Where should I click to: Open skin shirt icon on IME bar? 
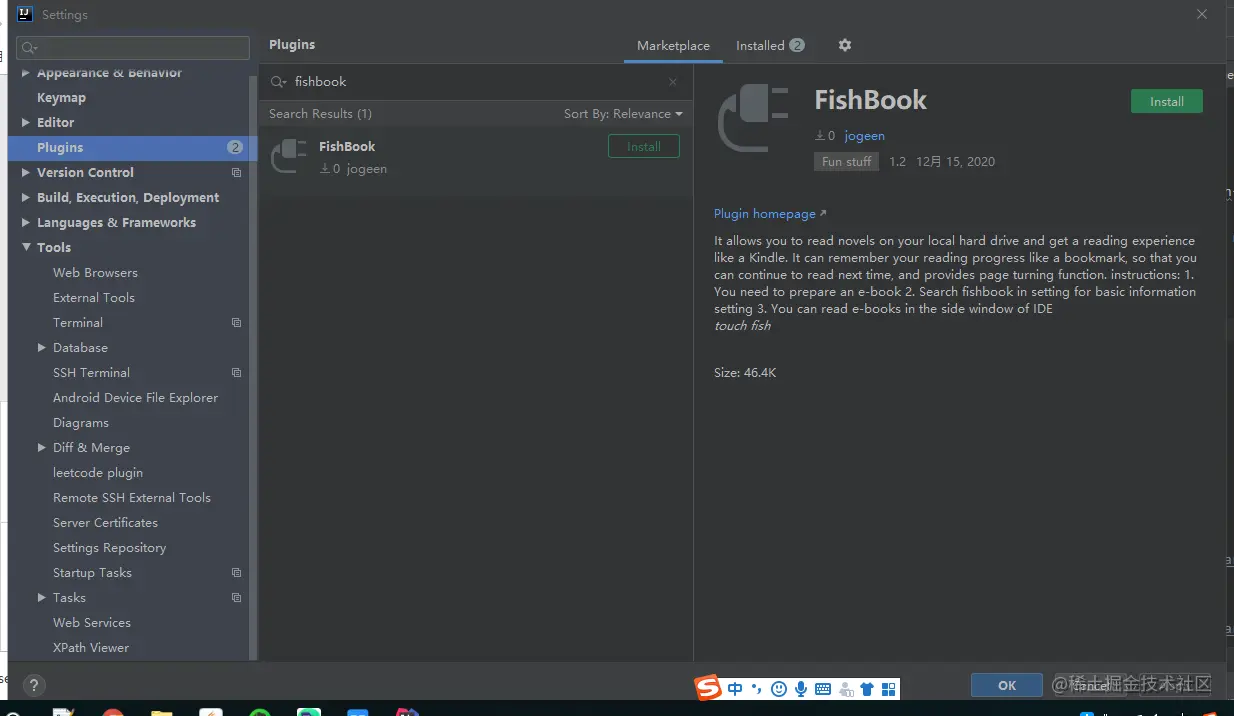click(867, 688)
